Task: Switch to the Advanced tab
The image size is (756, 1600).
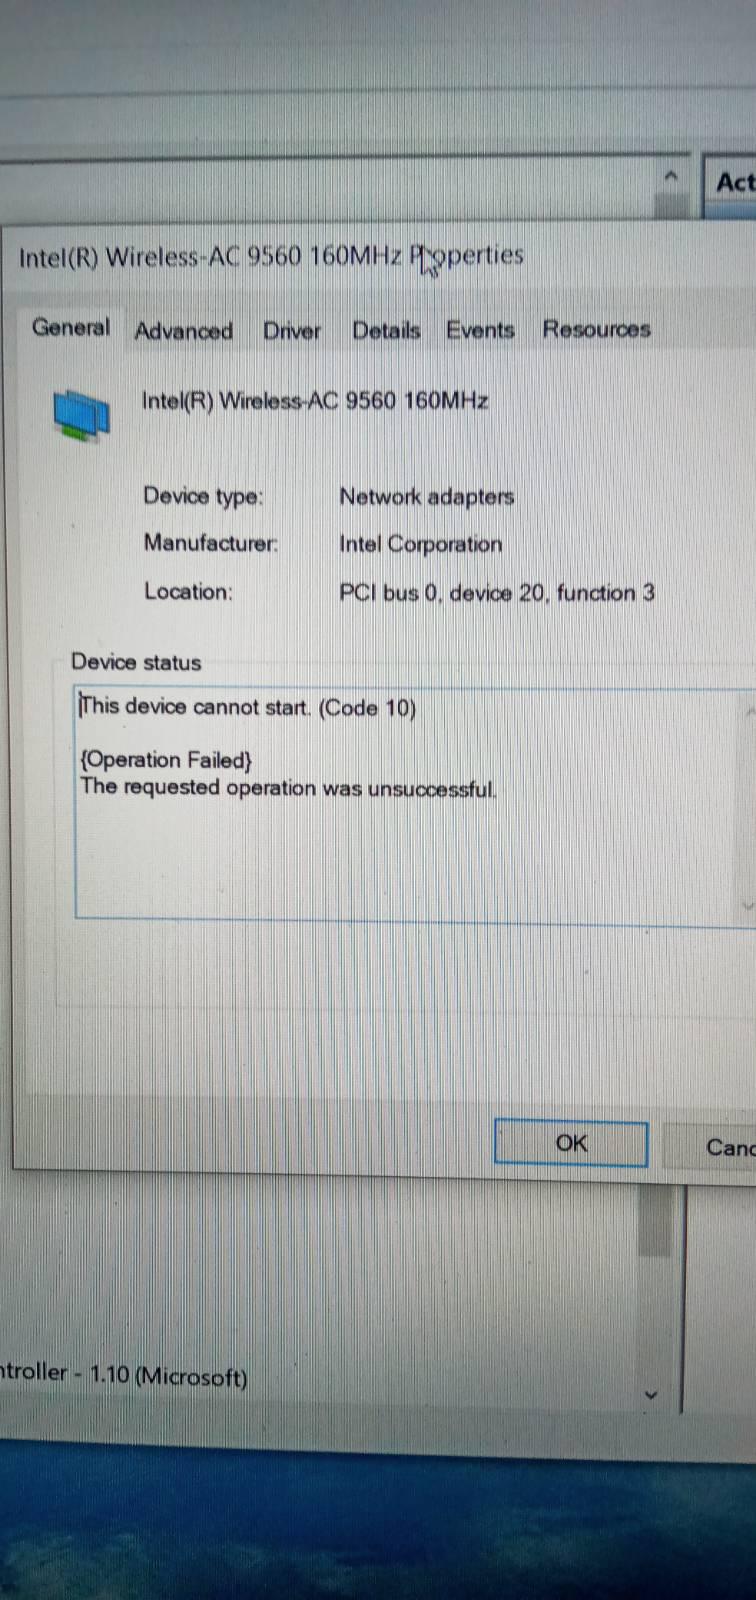Action: [x=184, y=331]
